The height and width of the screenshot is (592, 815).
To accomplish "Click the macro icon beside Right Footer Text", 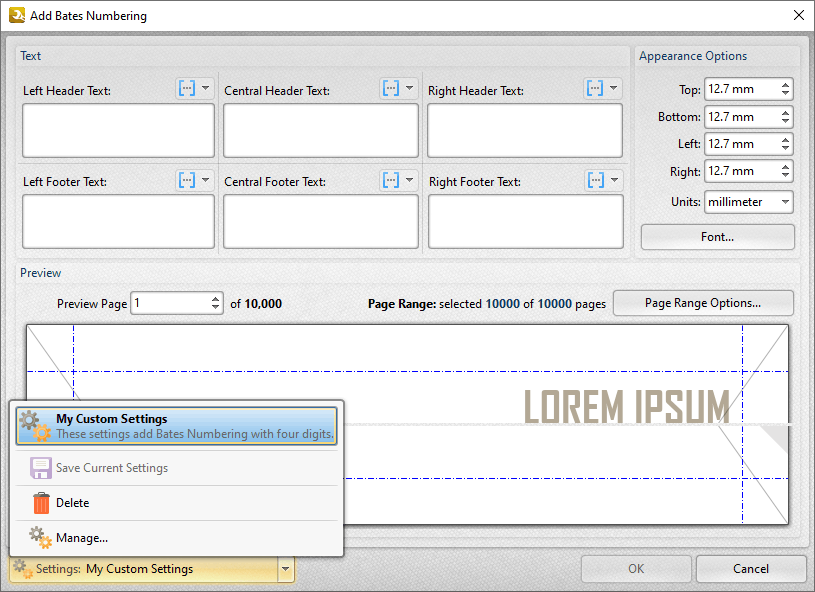I will click(596, 180).
